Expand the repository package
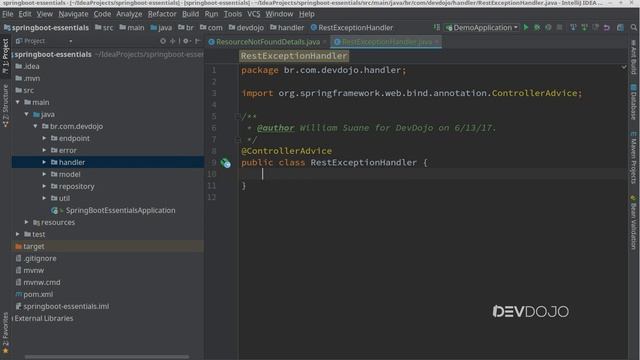640x360 pixels. 44,186
